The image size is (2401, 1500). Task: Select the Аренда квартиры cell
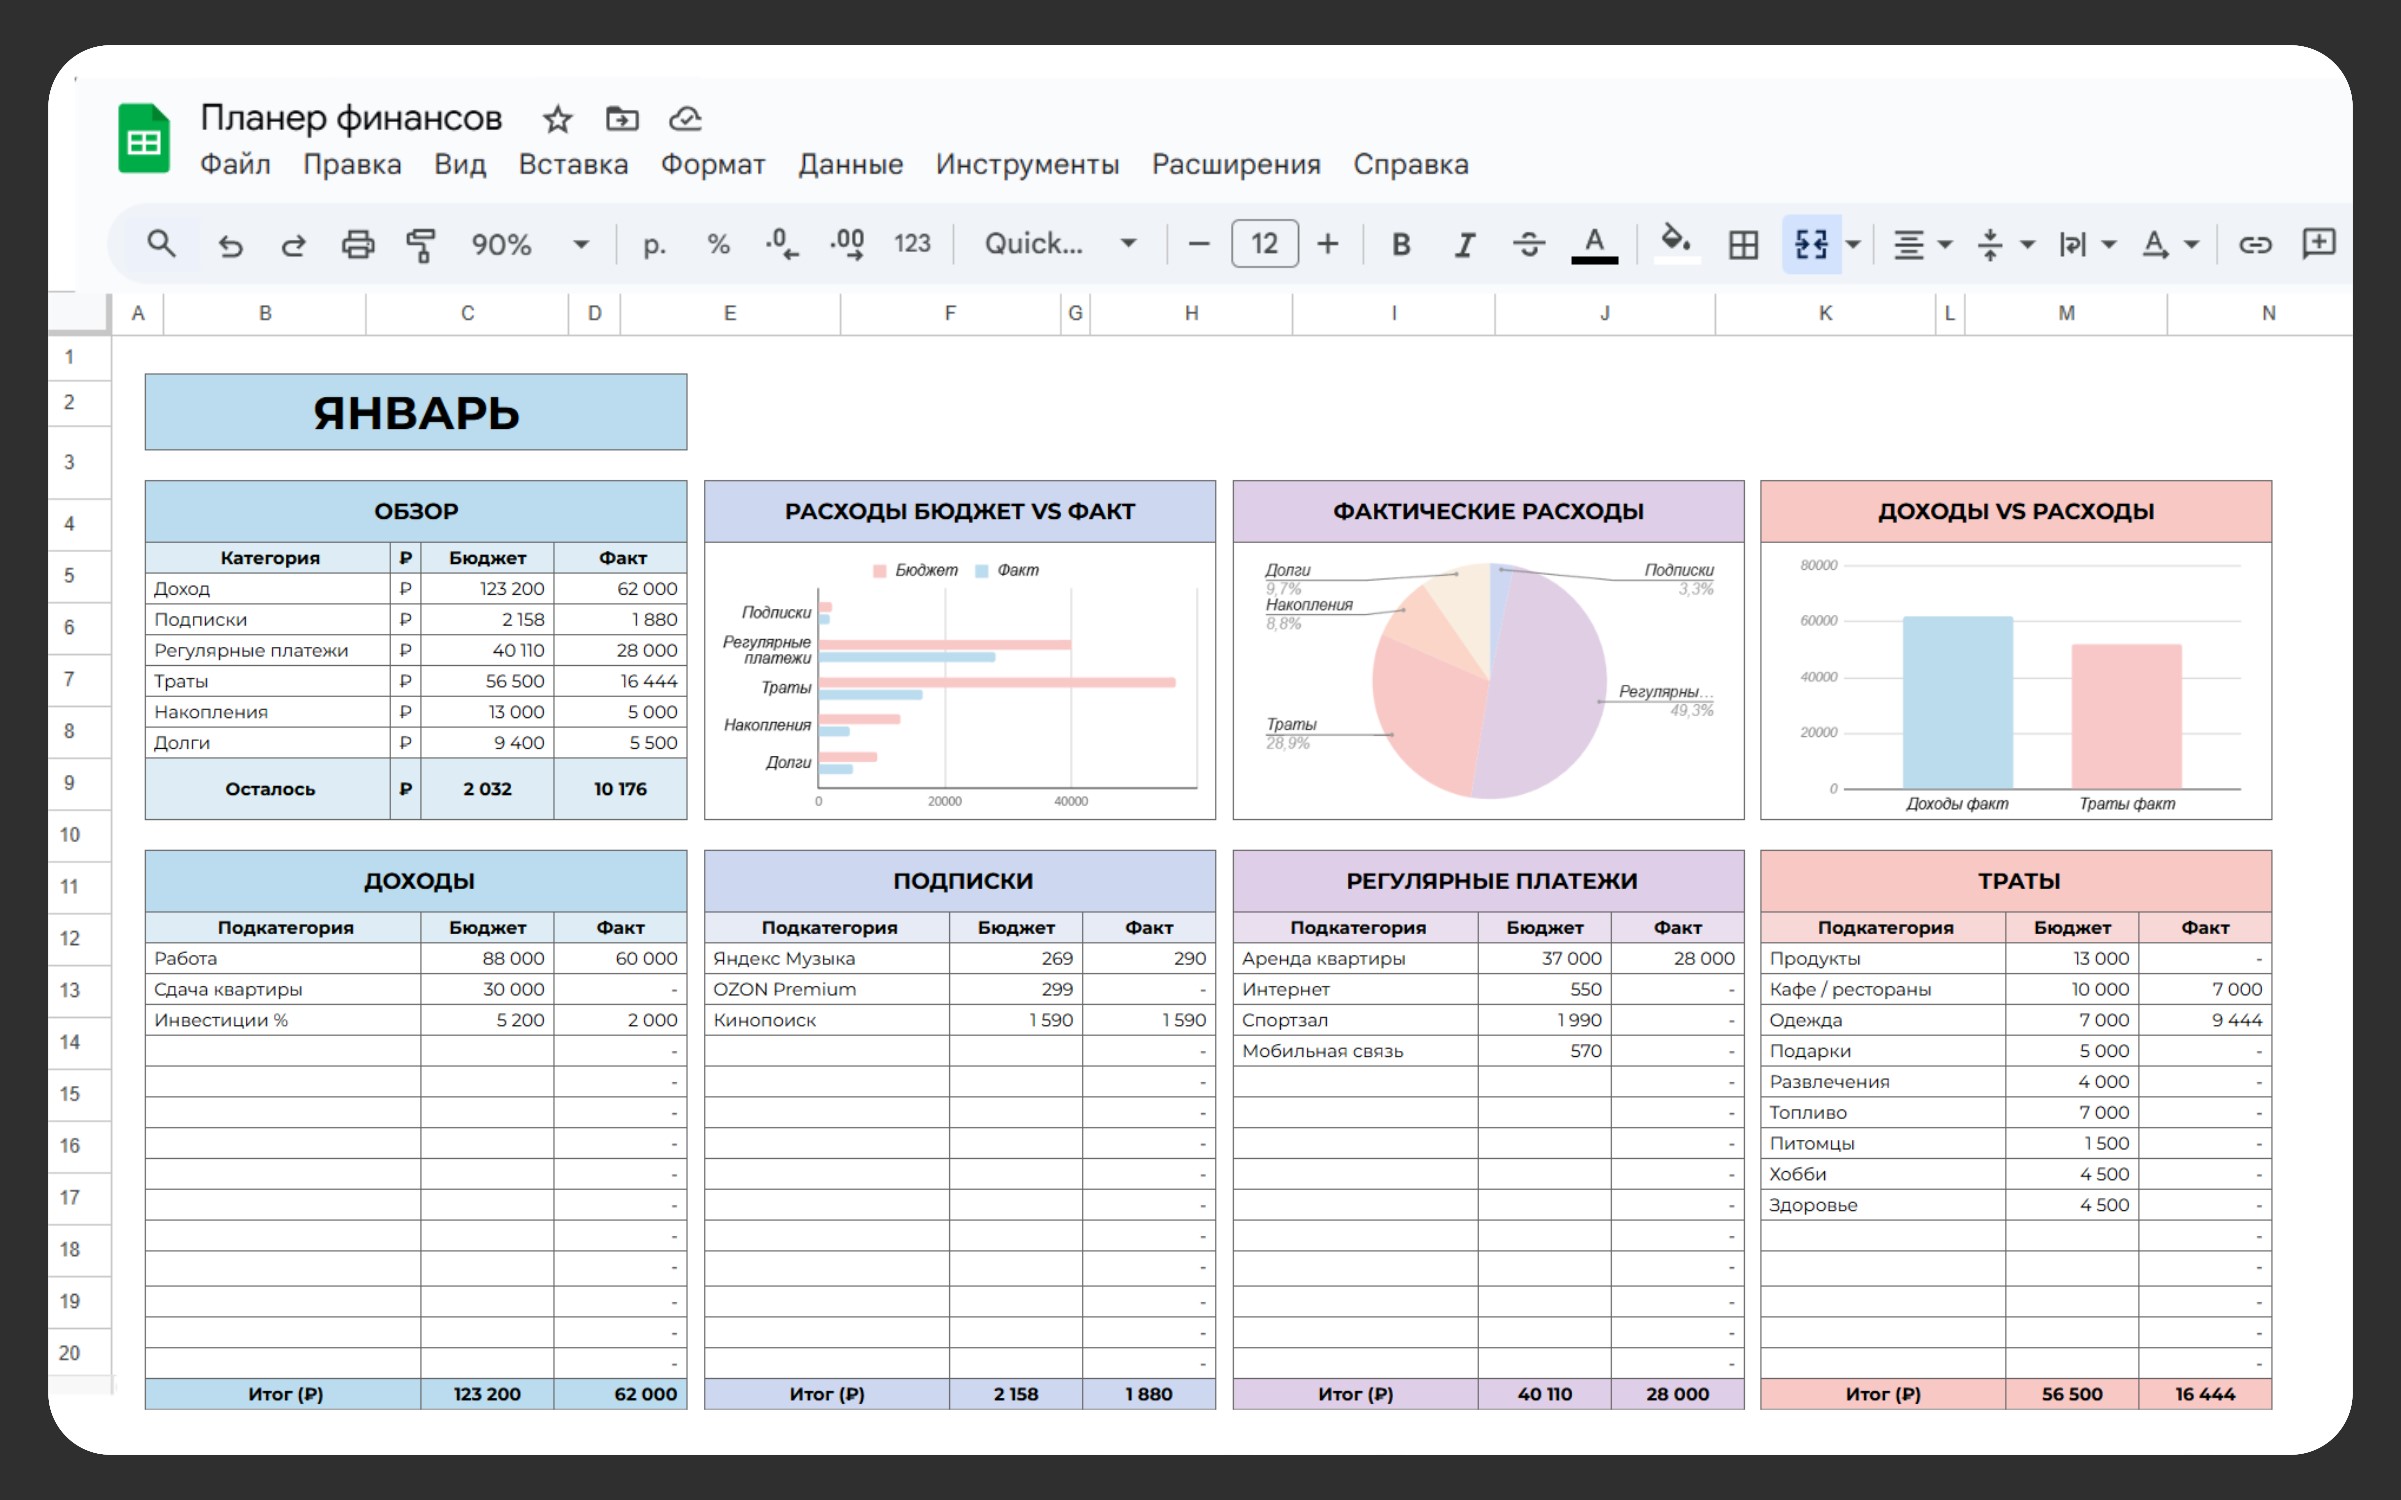1356,958
